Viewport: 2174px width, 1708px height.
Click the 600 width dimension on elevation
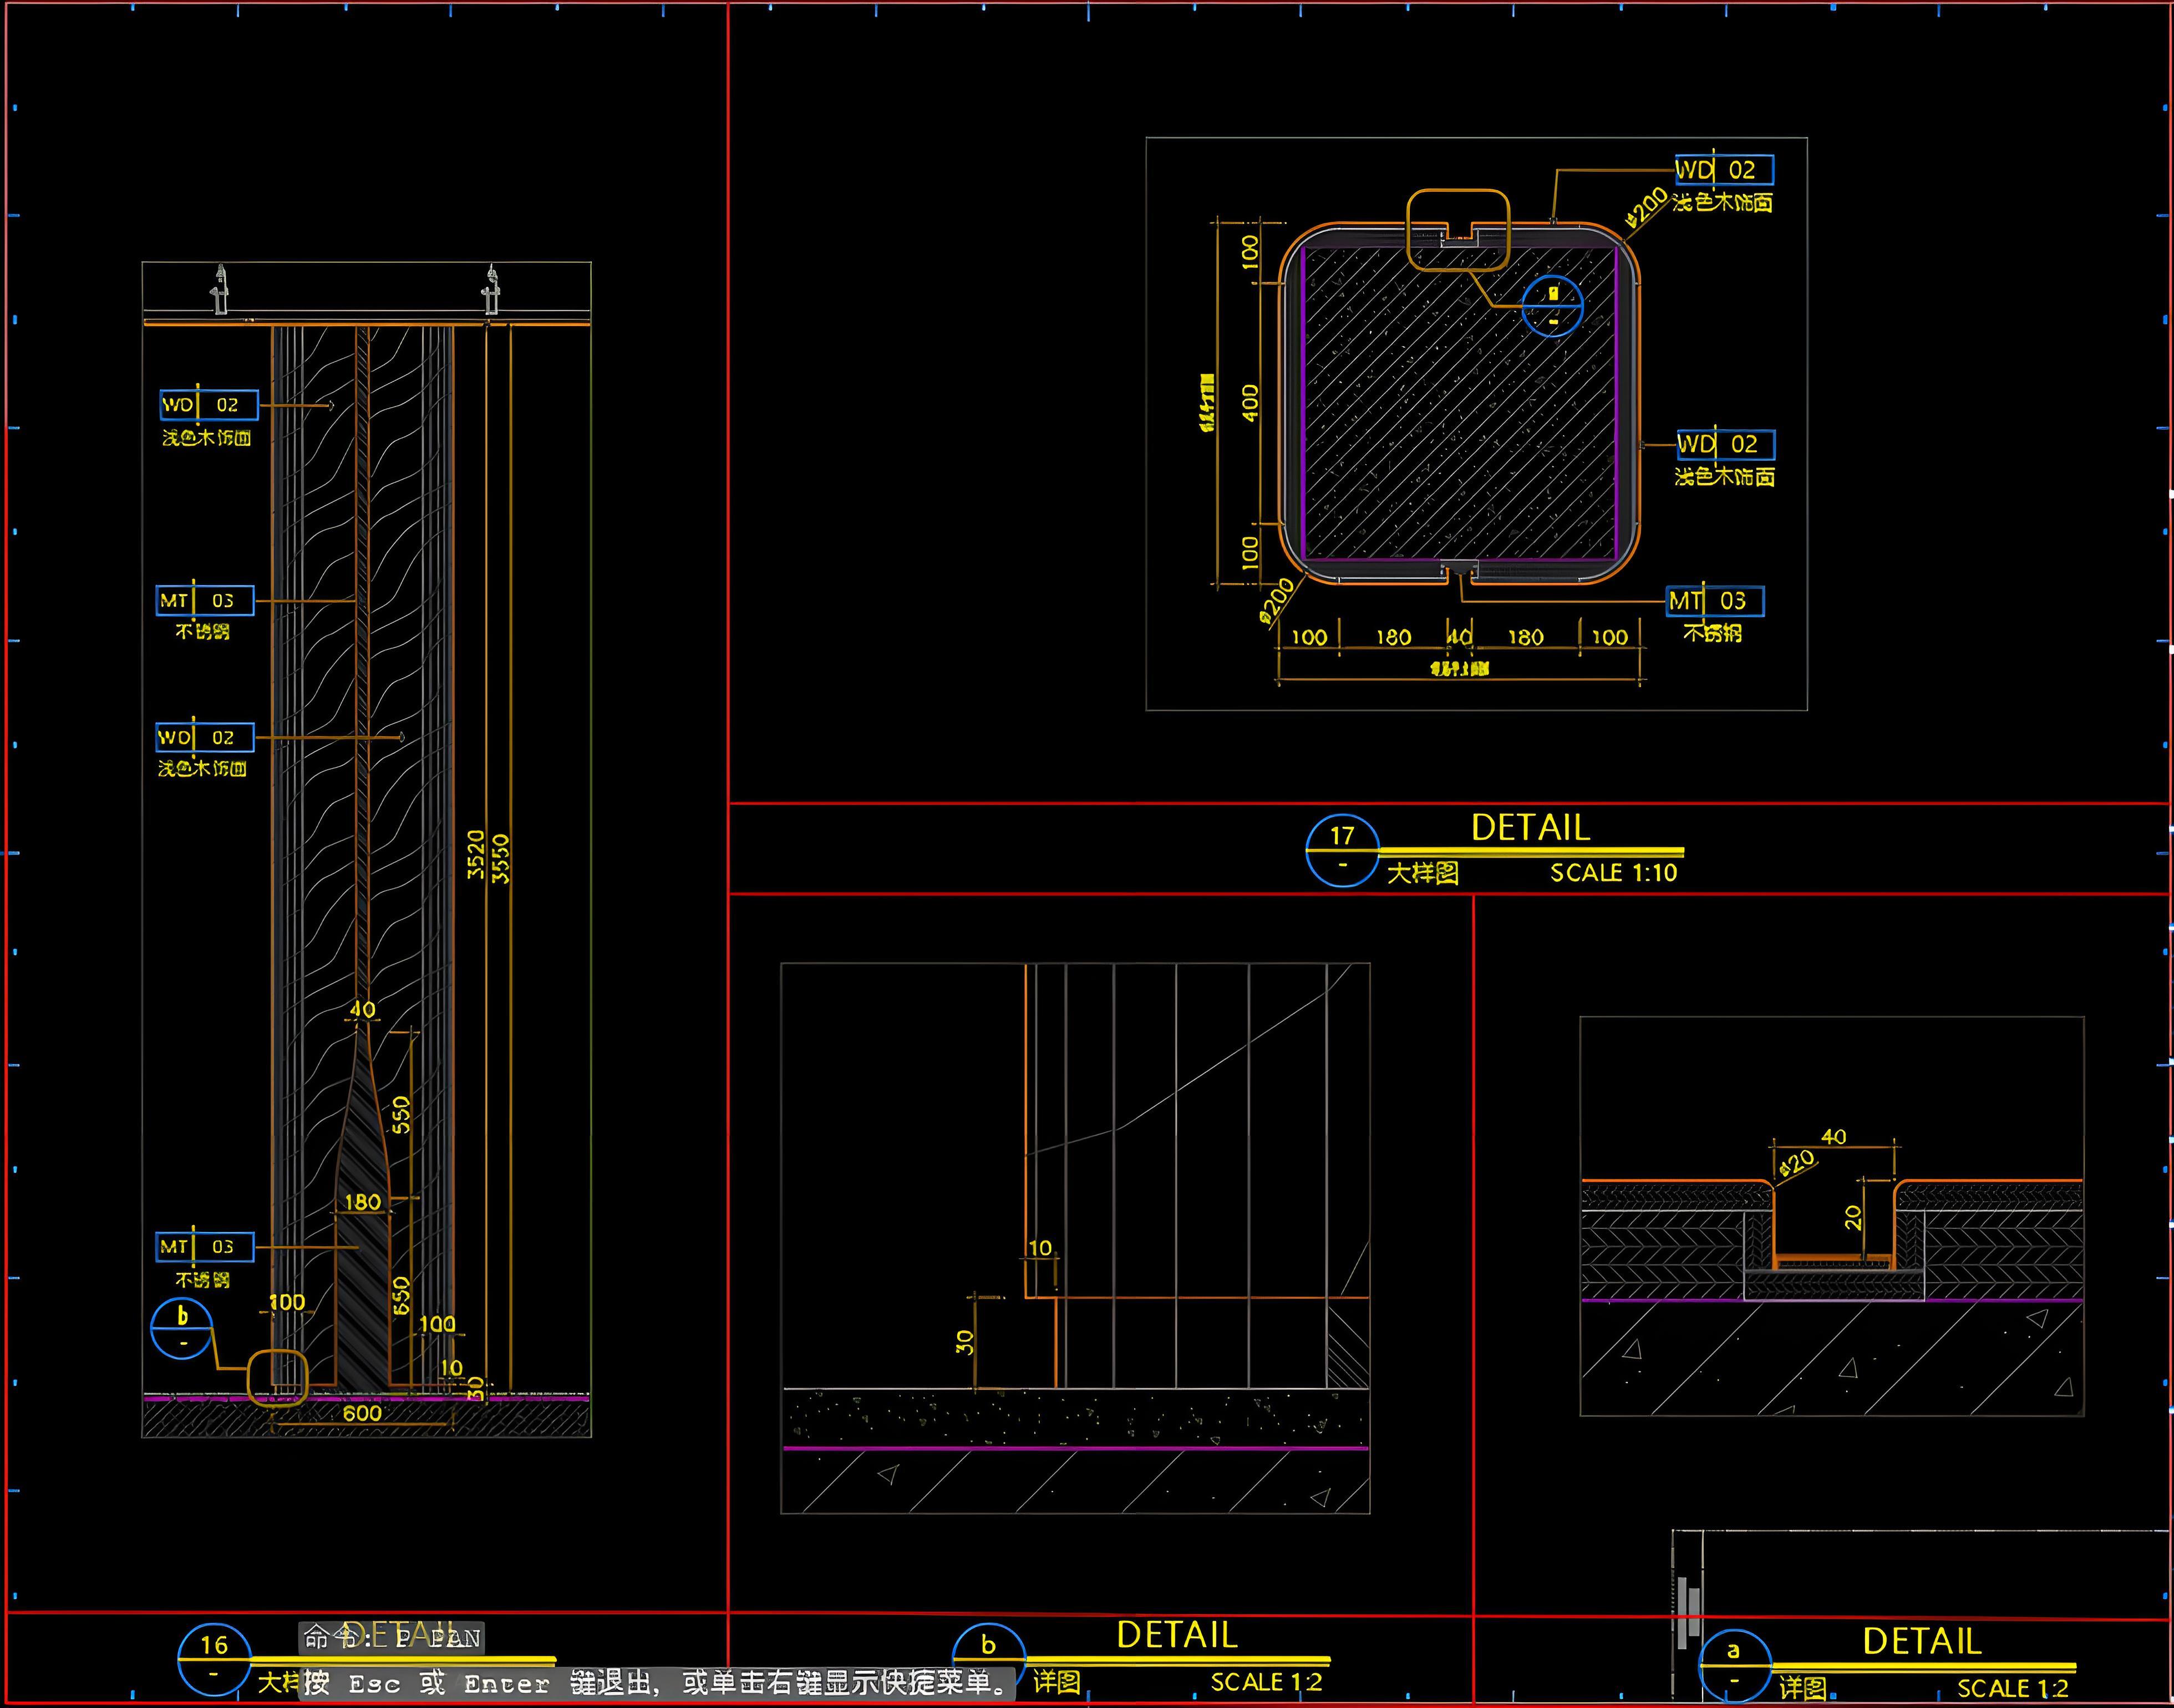coord(362,1413)
